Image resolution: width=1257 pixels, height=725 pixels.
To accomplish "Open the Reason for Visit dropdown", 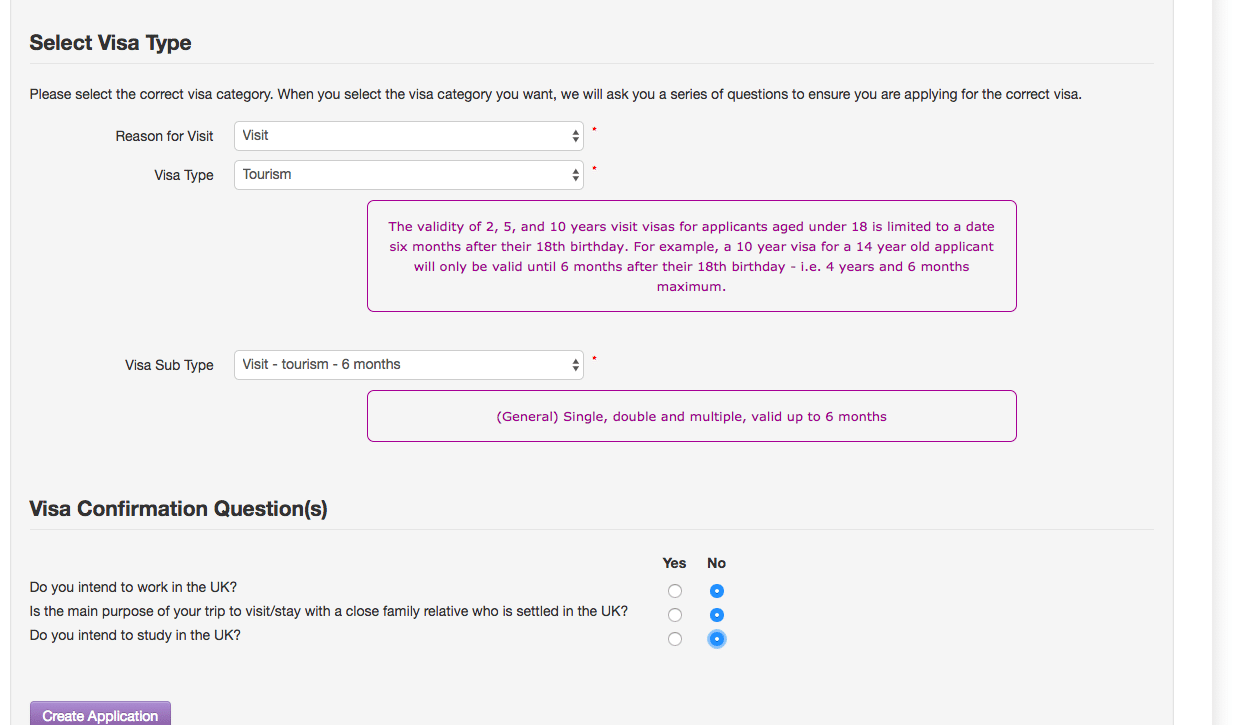I will click(408, 136).
